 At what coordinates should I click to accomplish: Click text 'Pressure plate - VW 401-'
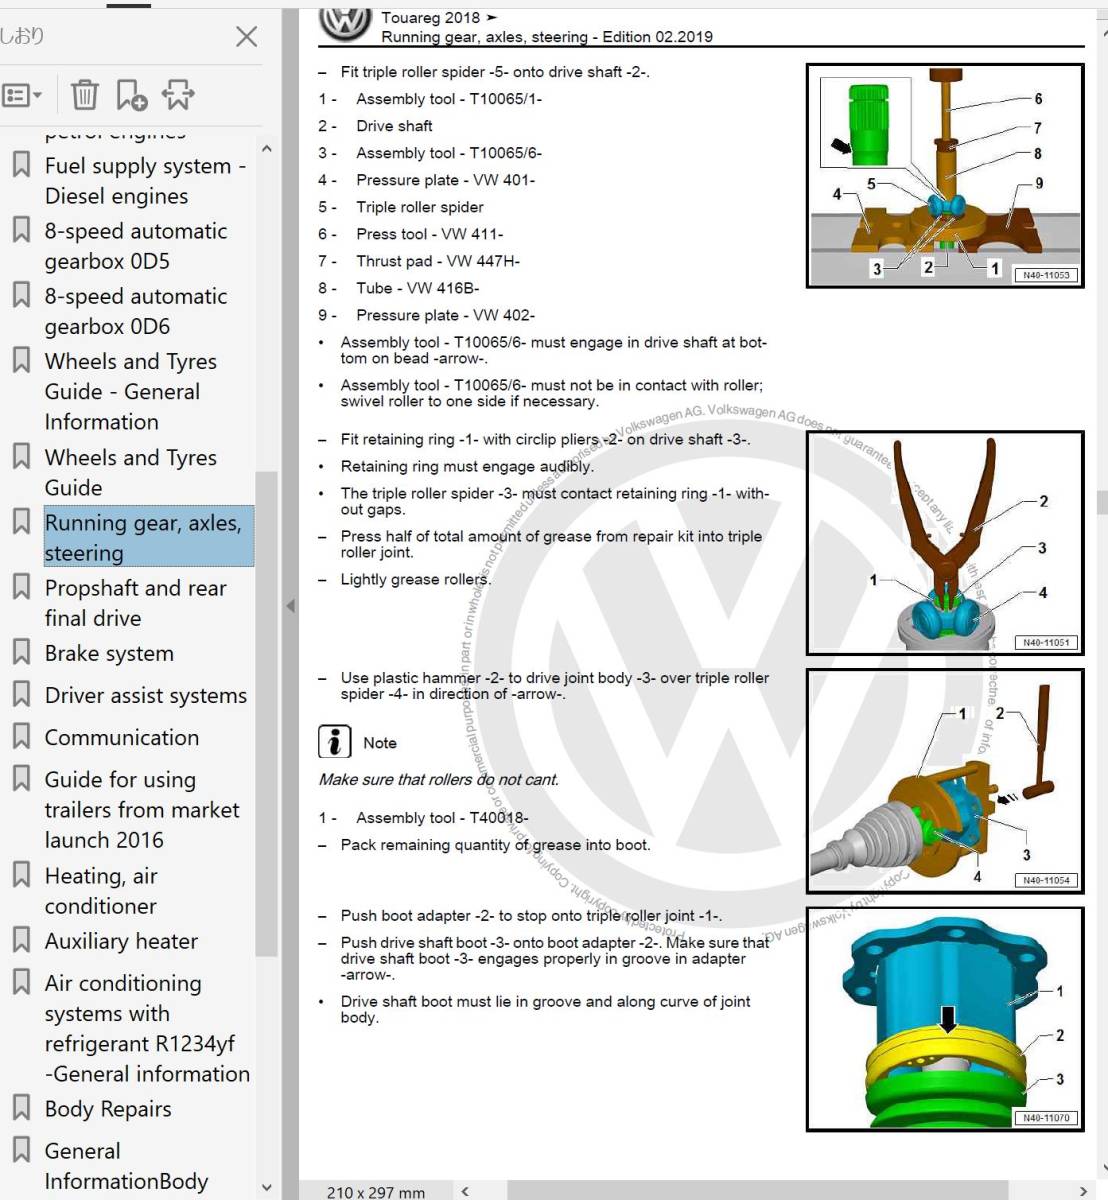tap(445, 180)
